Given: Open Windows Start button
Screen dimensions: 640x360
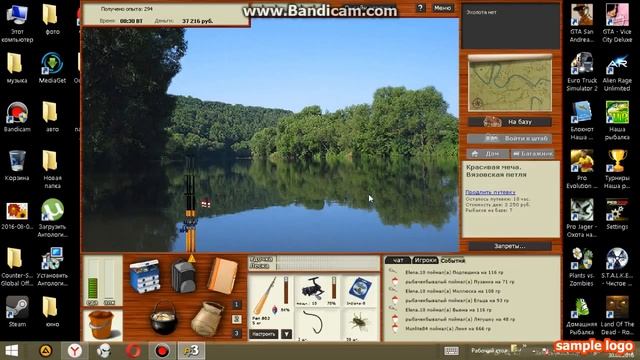Looking at the screenshot, I should [11, 351].
